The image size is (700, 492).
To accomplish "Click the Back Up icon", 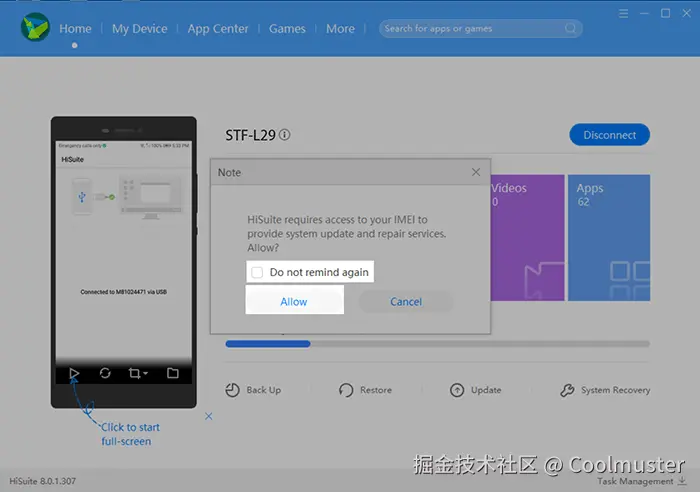I will tap(232, 390).
